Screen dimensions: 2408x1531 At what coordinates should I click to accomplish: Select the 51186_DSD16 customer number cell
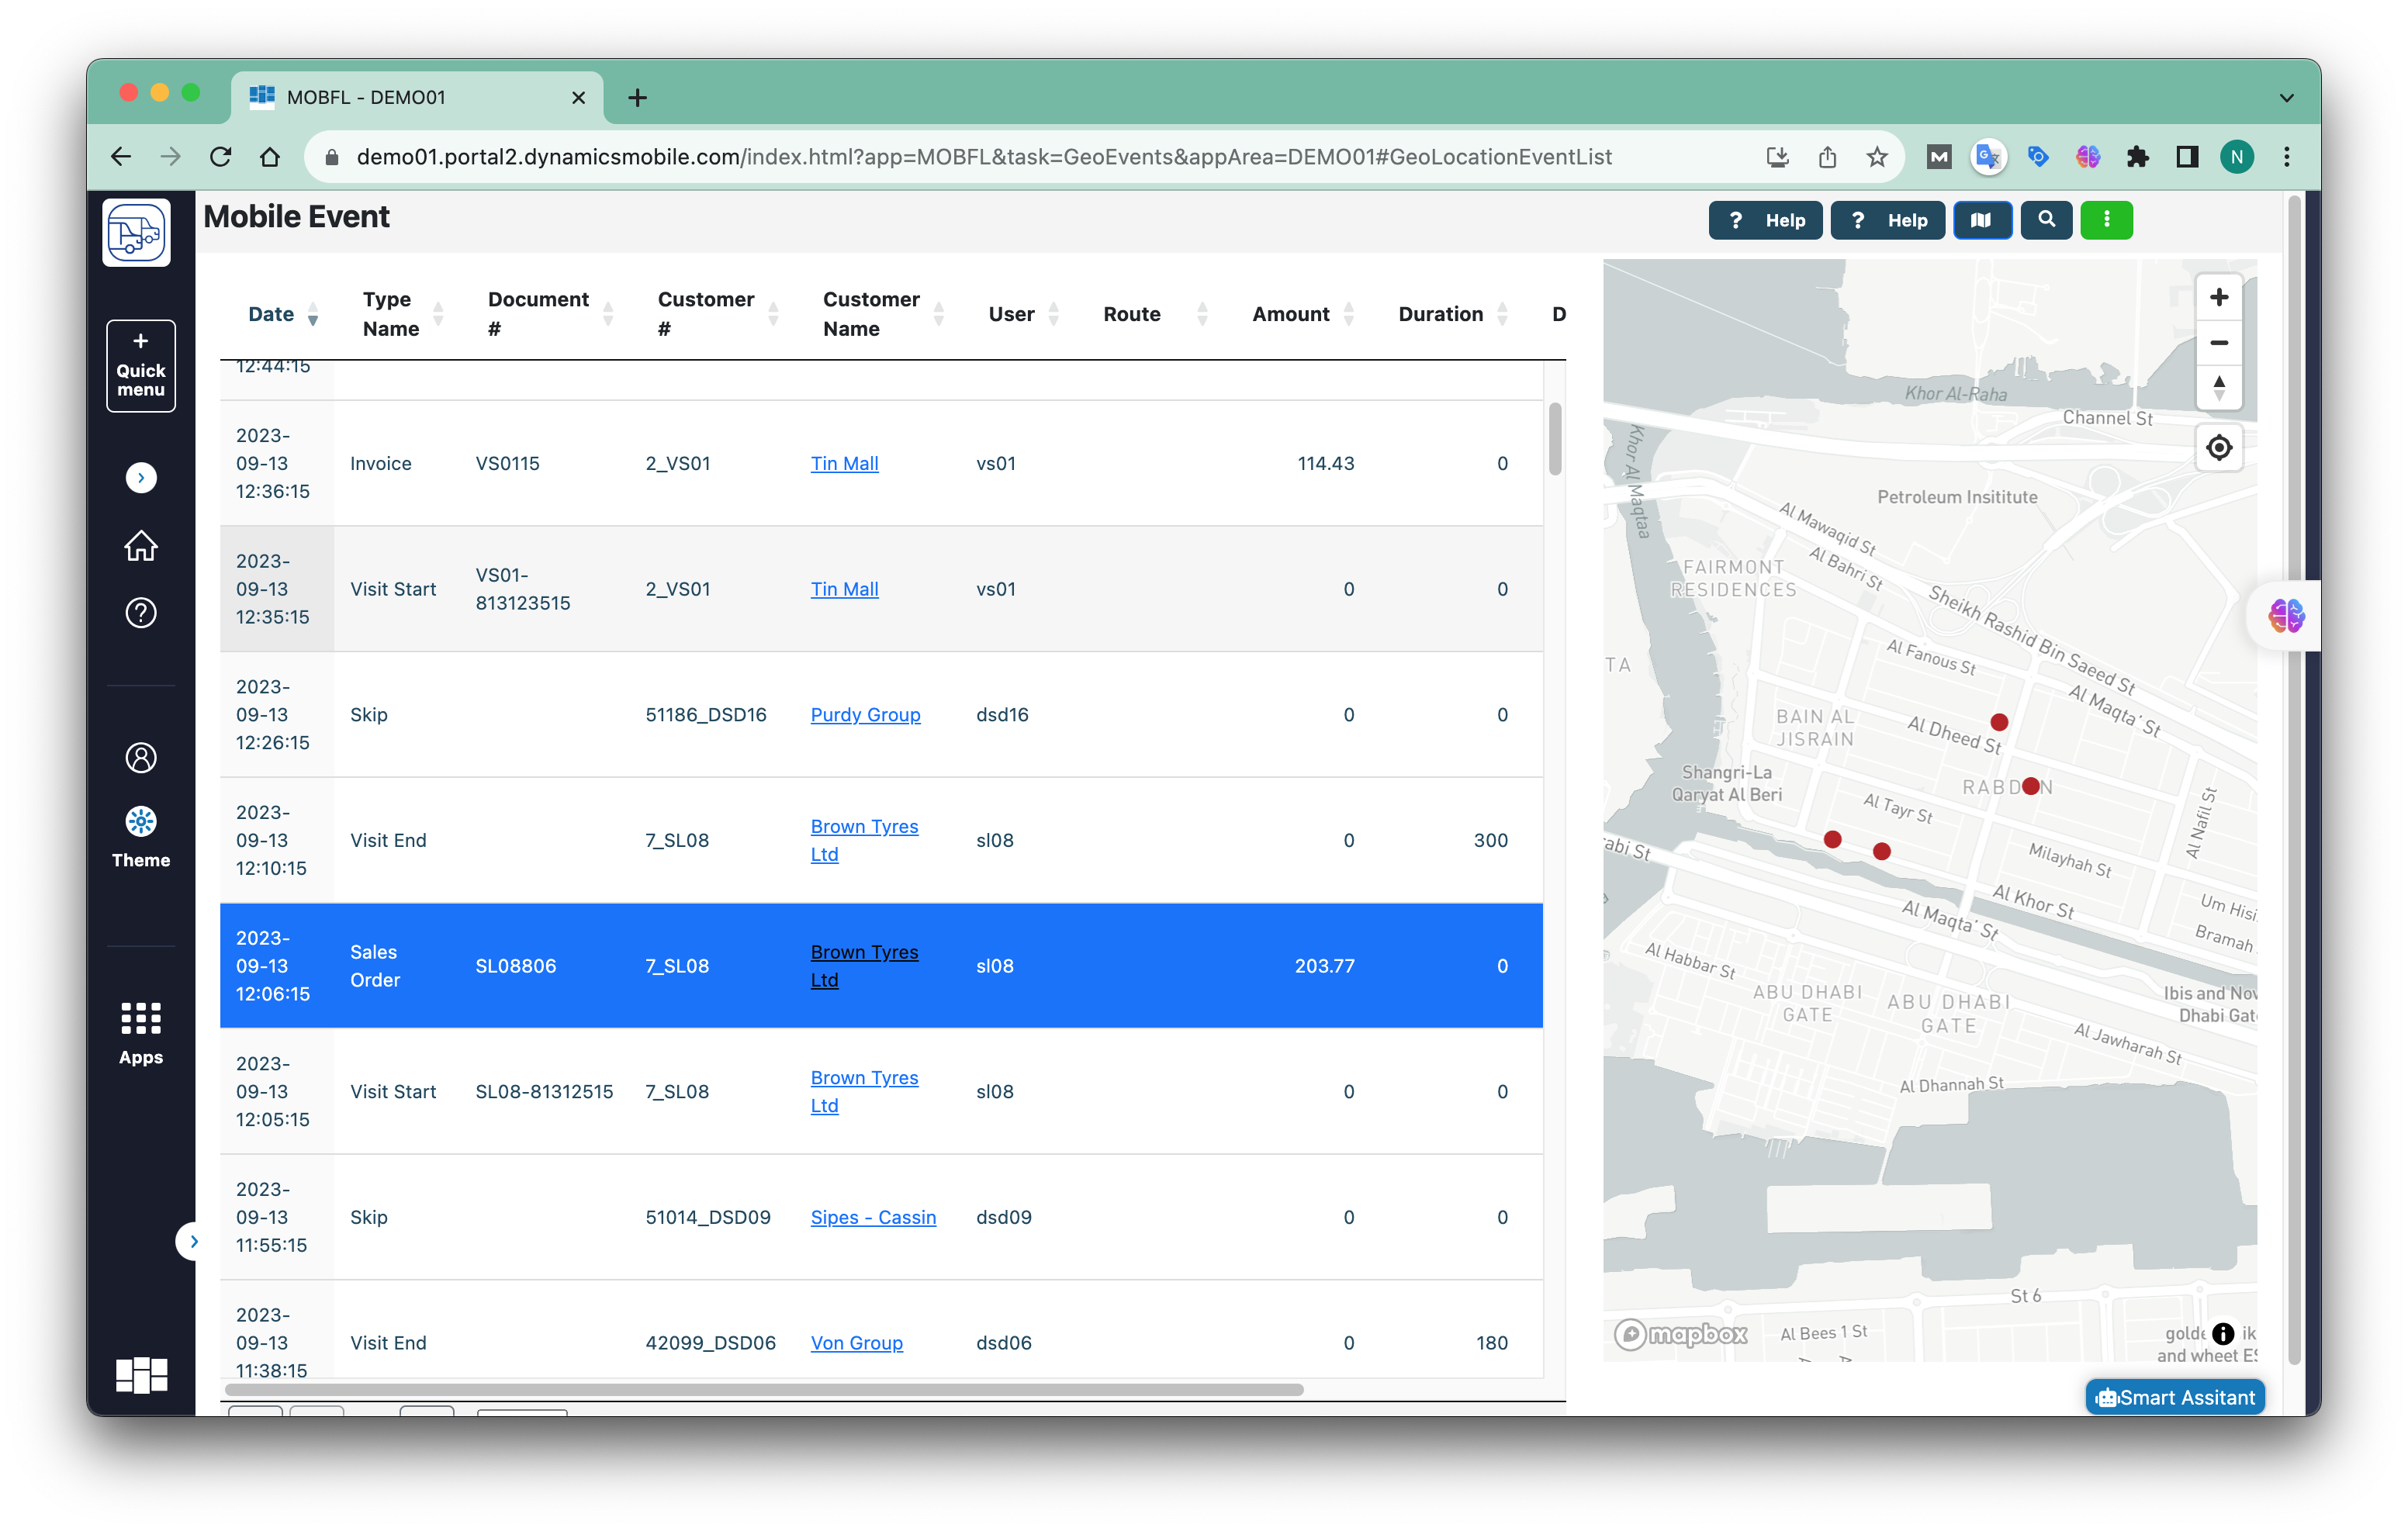click(x=706, y=714)
